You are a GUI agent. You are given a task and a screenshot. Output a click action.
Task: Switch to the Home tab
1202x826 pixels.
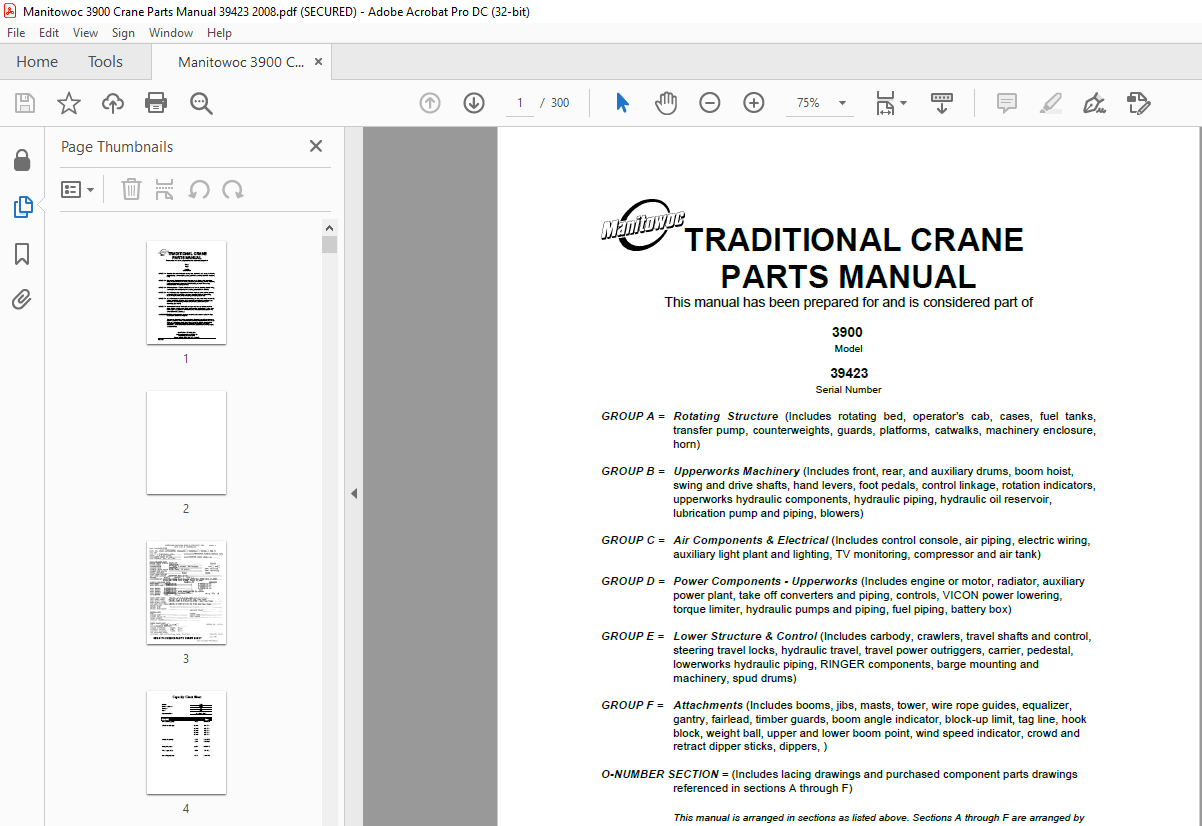click(x=37, y=62)
